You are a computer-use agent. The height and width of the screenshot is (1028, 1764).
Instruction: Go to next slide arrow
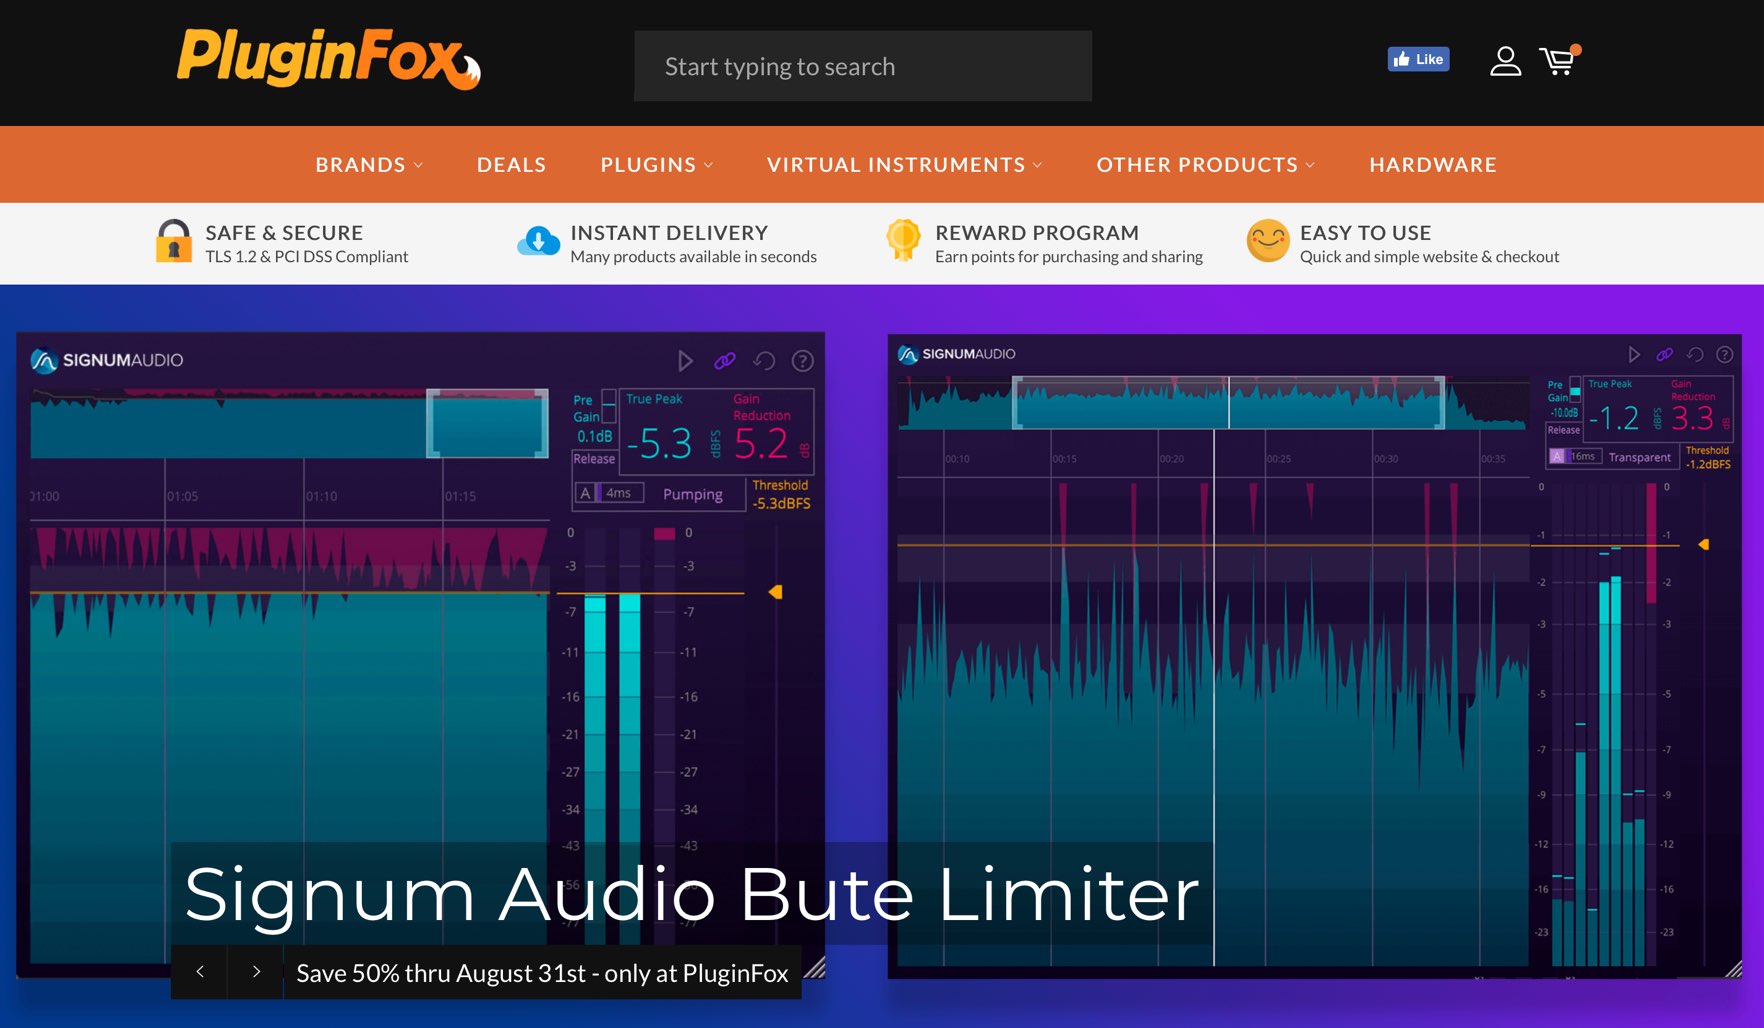coord(256,972)
